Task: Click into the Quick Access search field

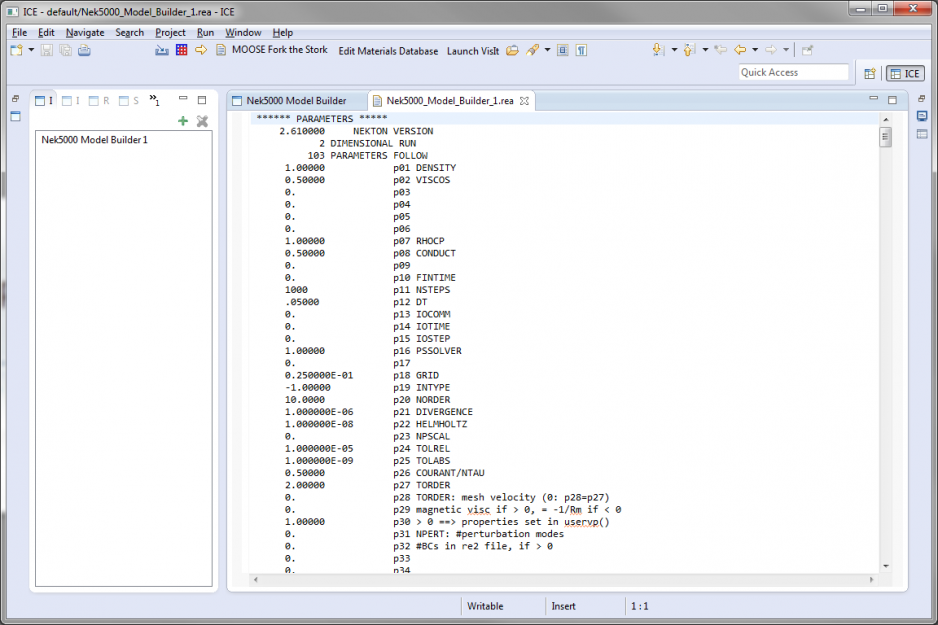Action: coord(794,72)
